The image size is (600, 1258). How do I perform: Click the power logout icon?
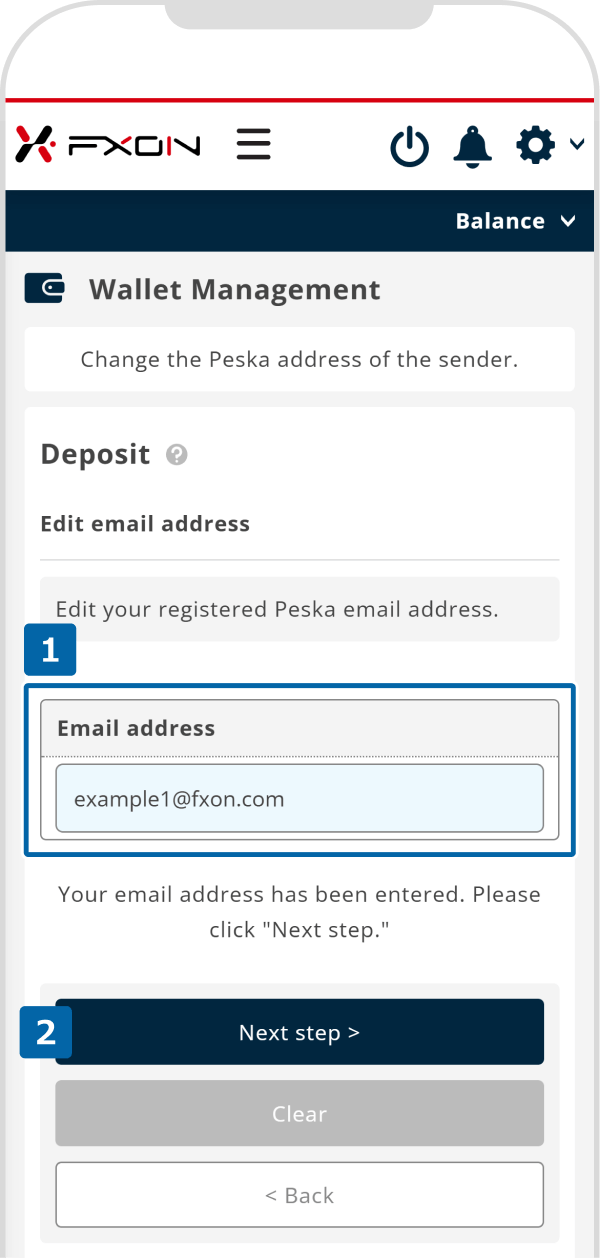tap(409, 147)
